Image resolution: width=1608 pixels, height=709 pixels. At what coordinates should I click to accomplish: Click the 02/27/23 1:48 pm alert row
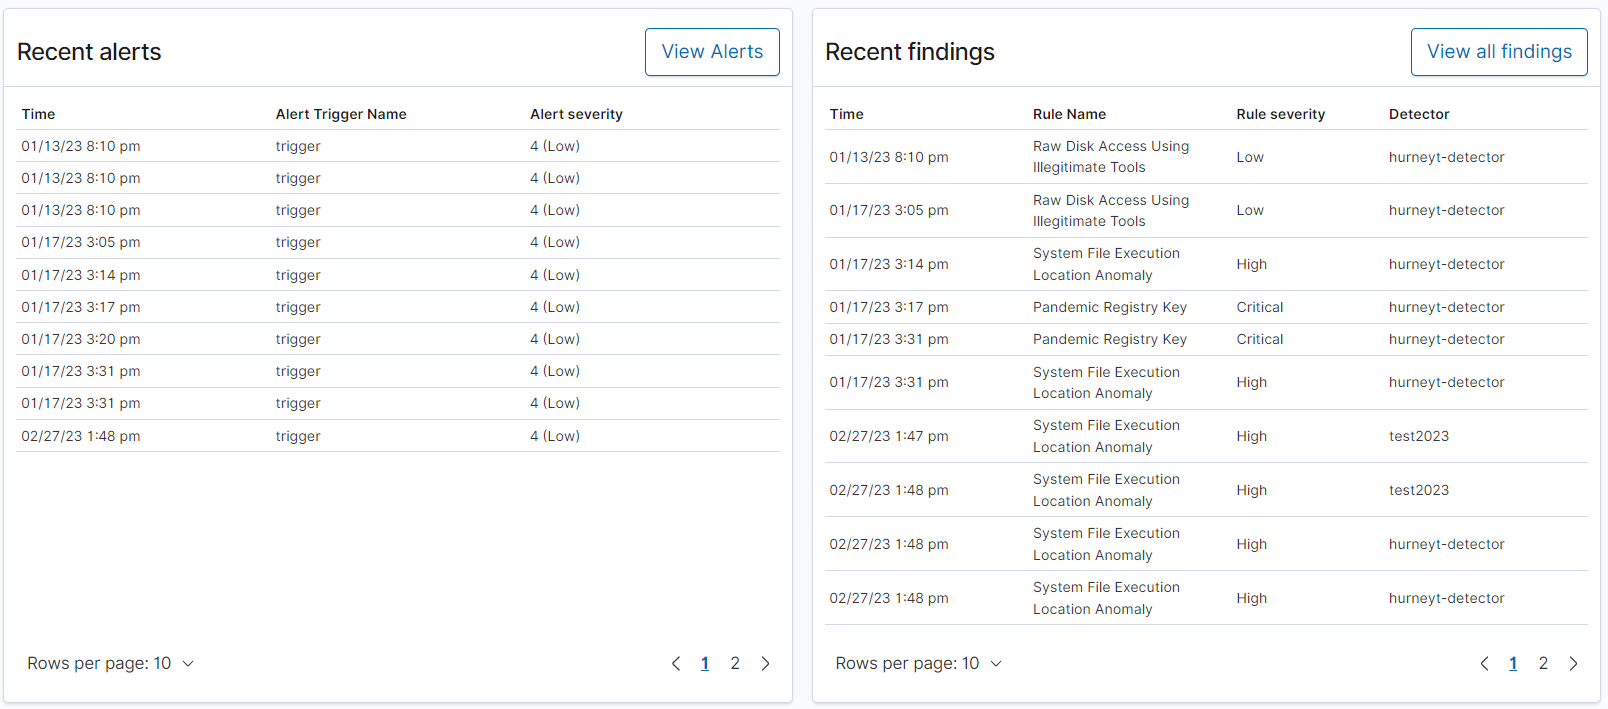(x=81, y=436)
